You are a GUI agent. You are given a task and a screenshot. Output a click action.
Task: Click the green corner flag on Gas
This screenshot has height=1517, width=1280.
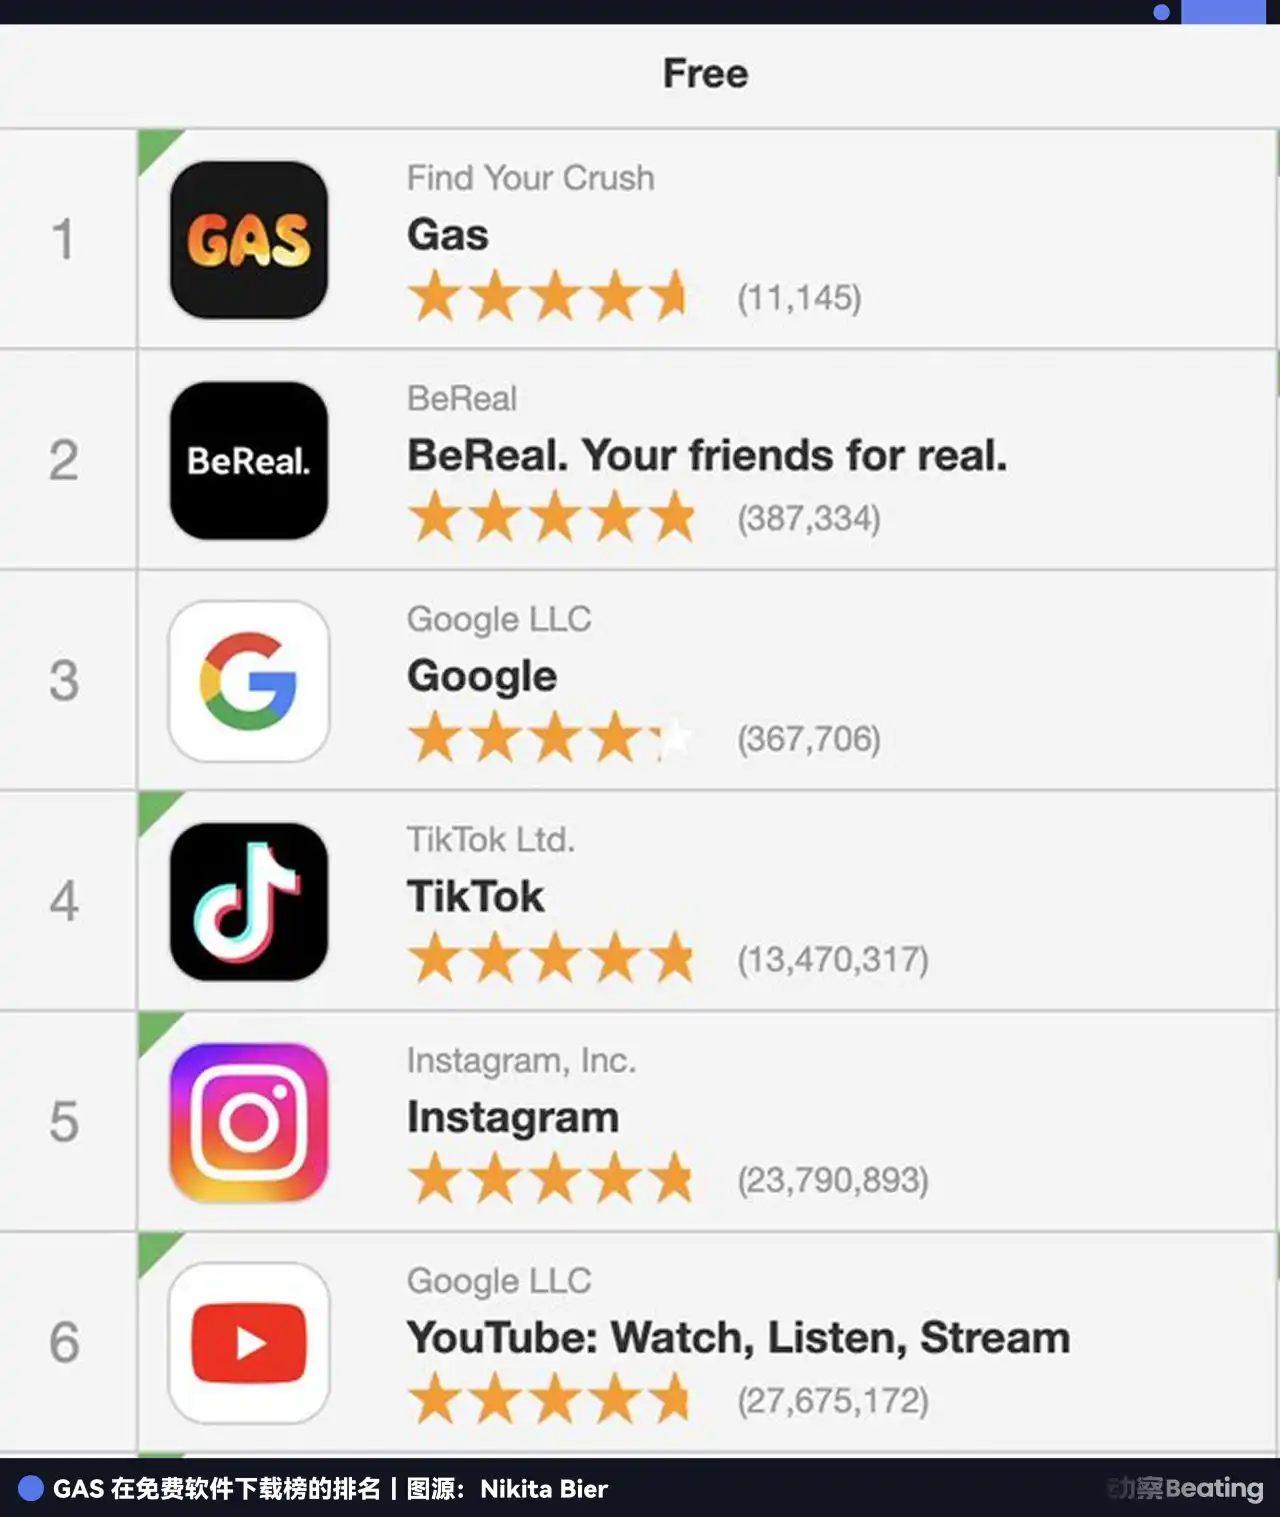point(154,146)
